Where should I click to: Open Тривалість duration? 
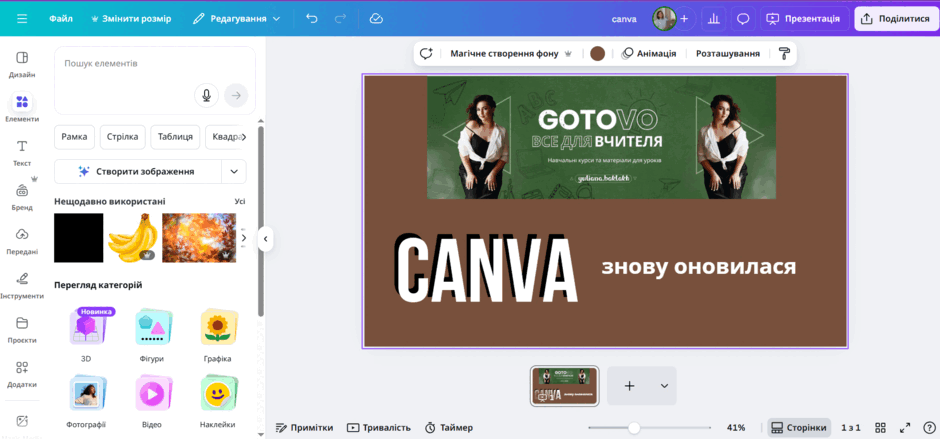[x=379, y=428]
